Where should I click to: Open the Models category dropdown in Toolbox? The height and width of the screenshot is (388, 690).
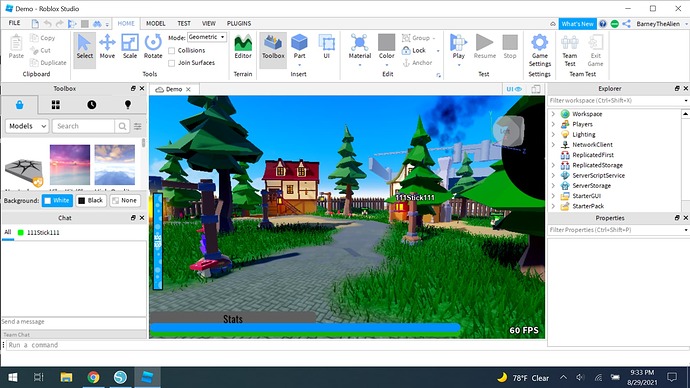tap(27, 126)
